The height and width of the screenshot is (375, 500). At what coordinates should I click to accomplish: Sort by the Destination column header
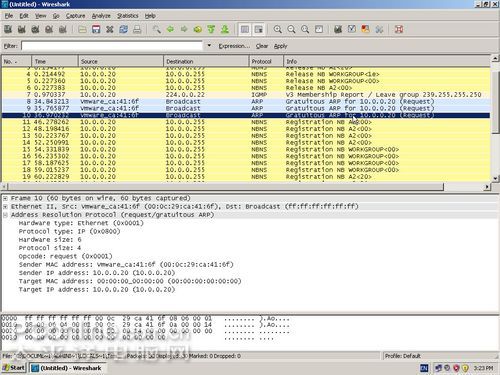206,61
